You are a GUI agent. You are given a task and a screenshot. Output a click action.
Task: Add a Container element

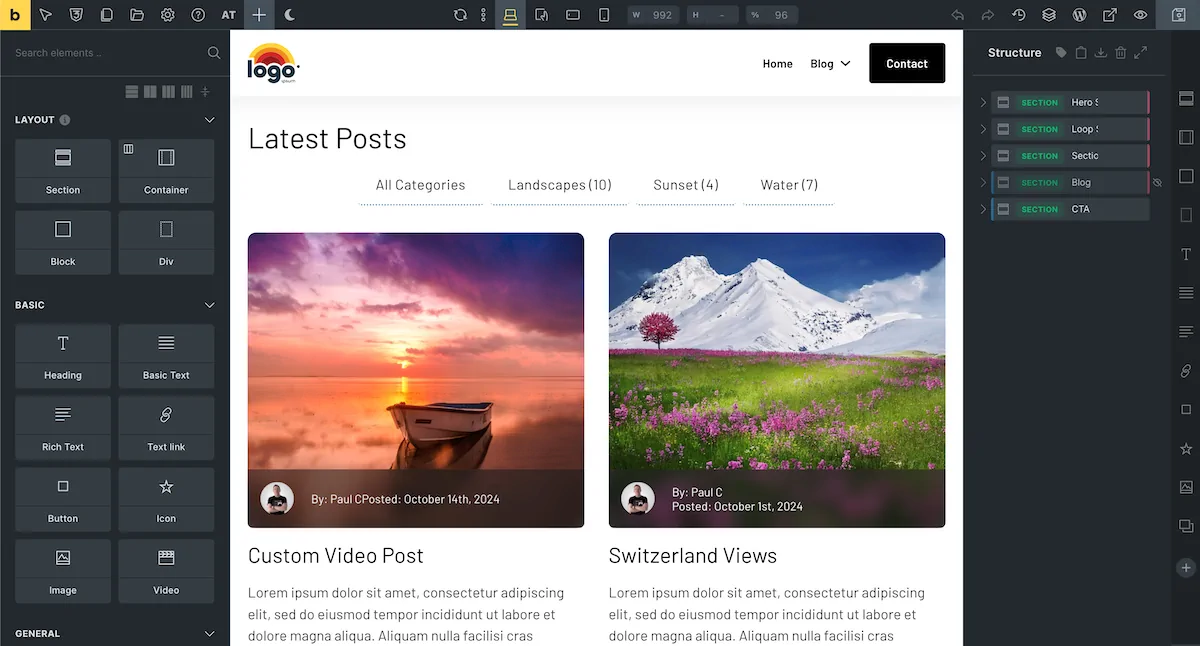click(x=166, y=171)
